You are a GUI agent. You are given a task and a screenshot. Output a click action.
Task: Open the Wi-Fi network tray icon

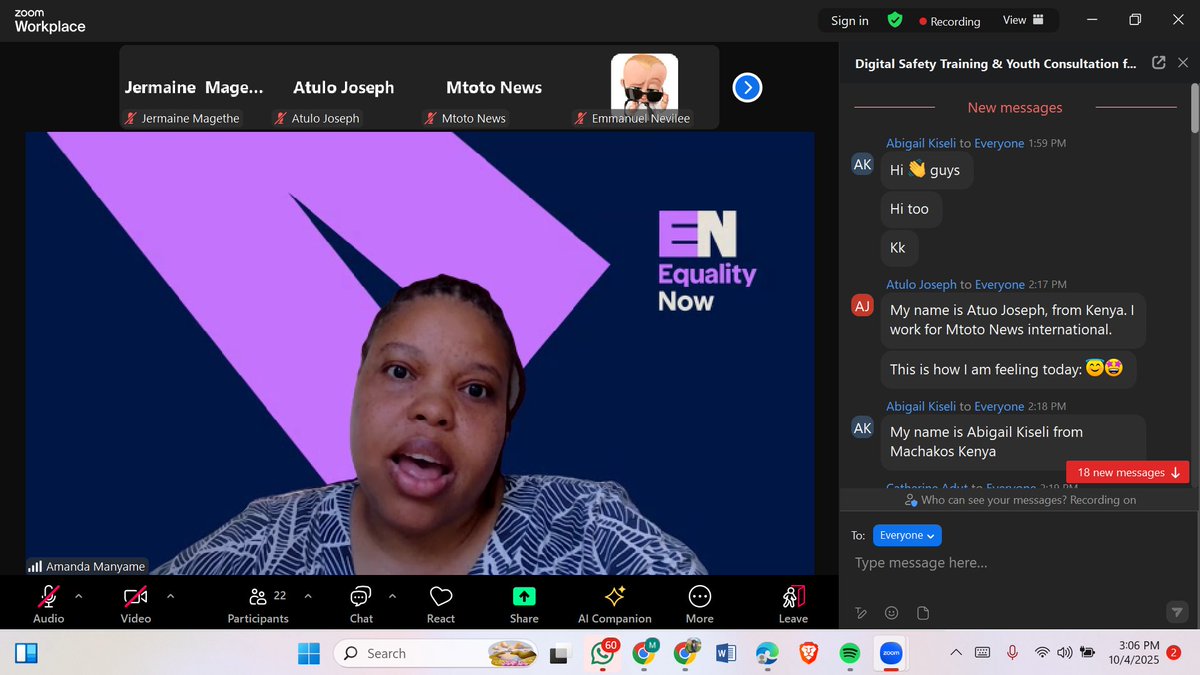1042,653
